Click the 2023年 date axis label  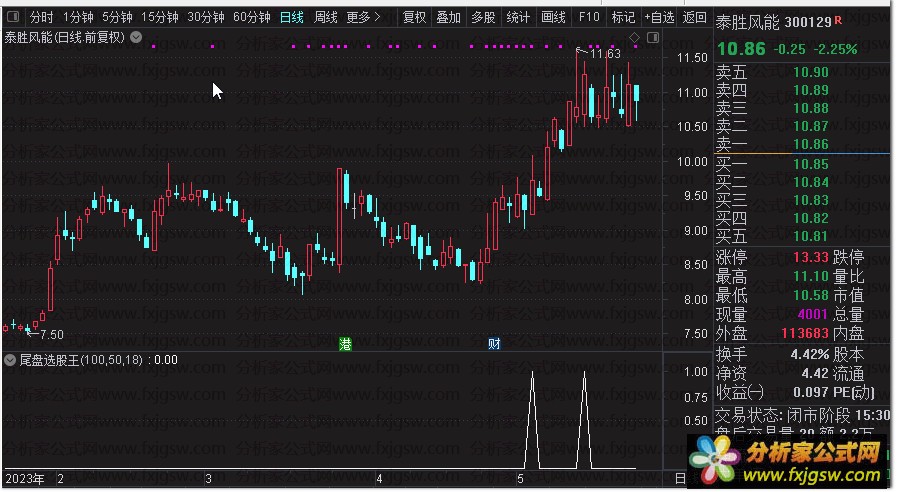[x=25, y=479]
